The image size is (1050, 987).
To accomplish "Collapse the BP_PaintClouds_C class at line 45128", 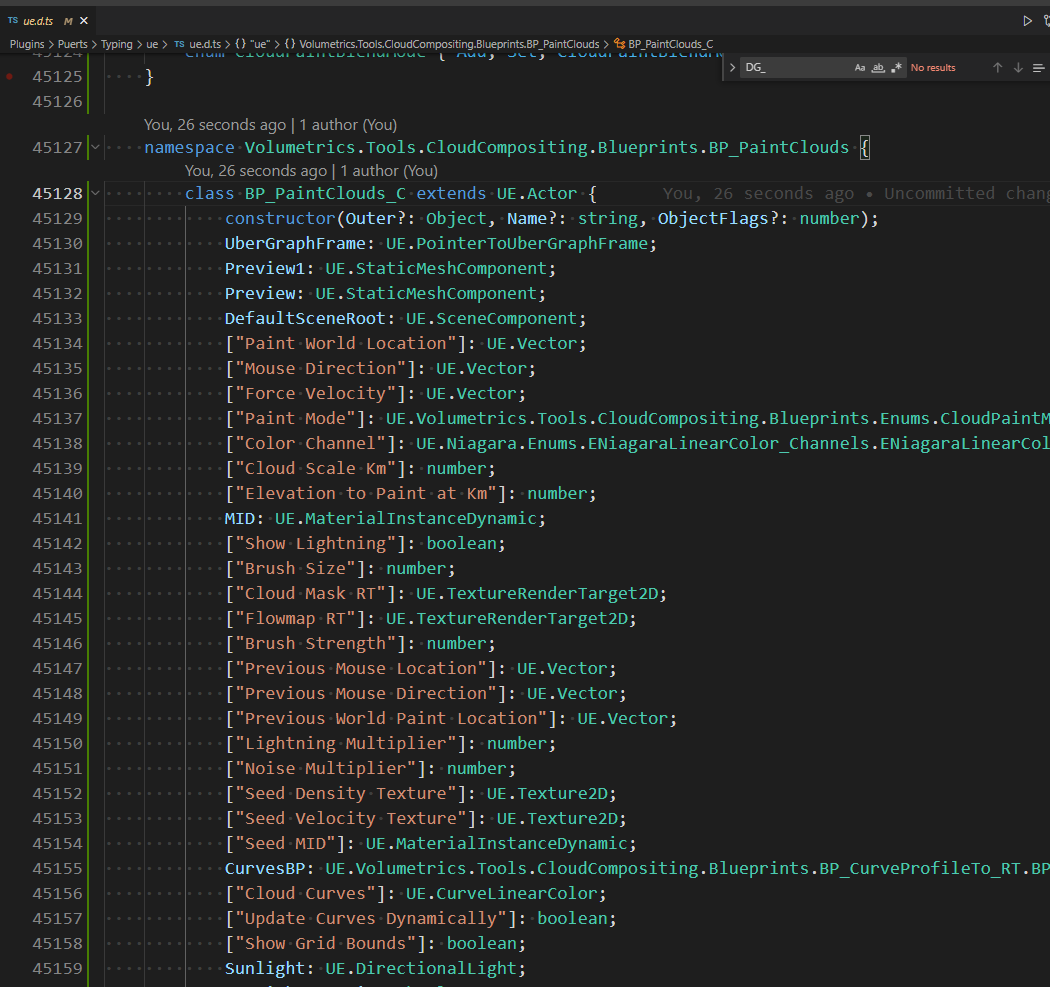I will tap(95, 193).
